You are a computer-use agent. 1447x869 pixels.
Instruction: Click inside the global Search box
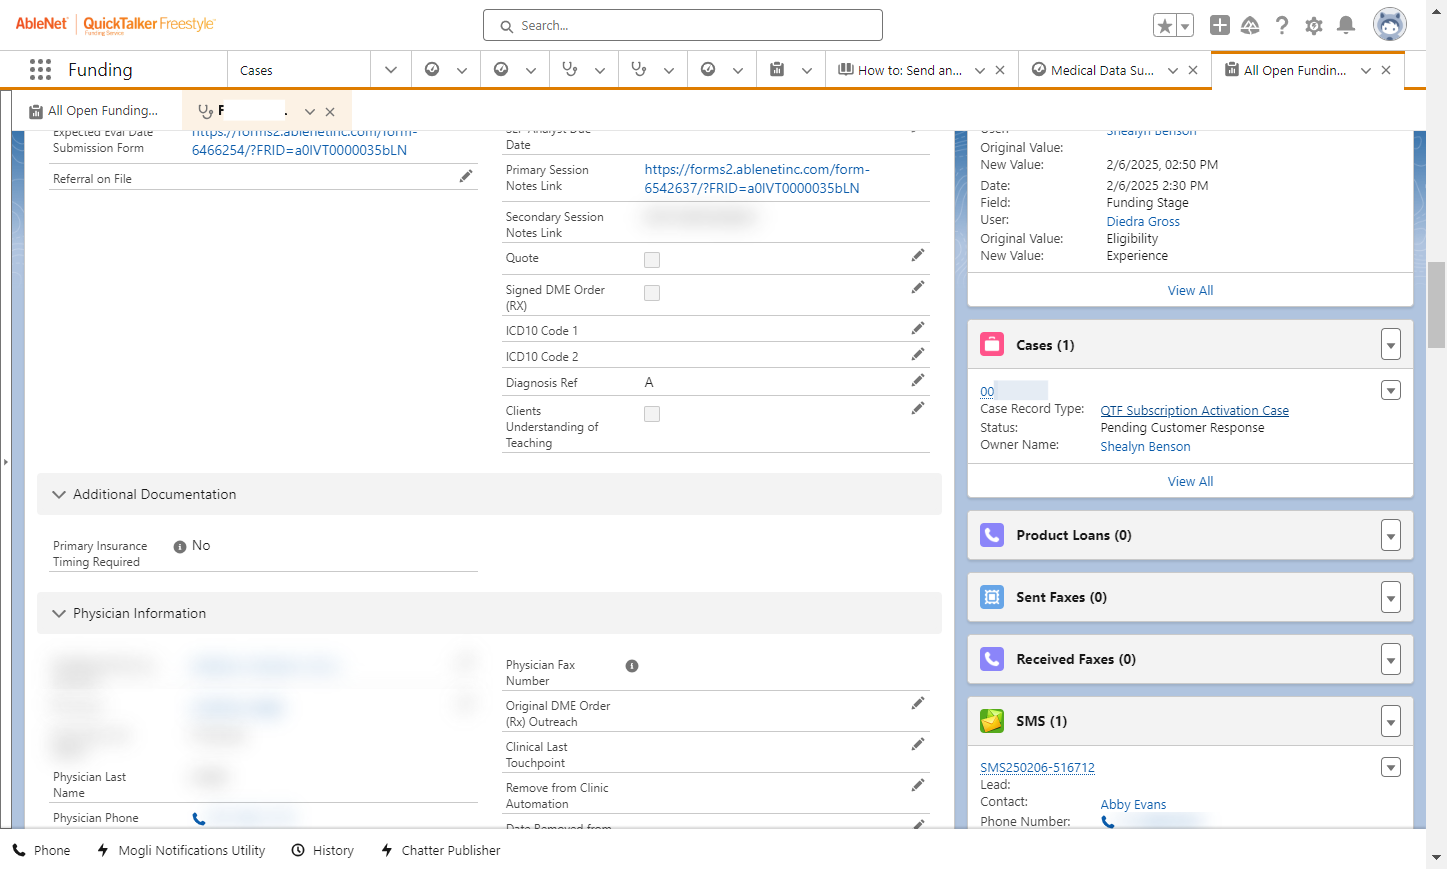[683, 25]
